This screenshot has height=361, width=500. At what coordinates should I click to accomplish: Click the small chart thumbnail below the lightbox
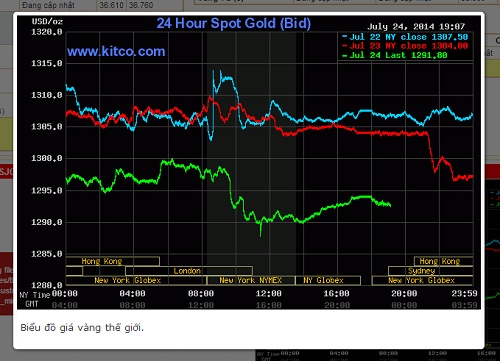tap(378, 355)
